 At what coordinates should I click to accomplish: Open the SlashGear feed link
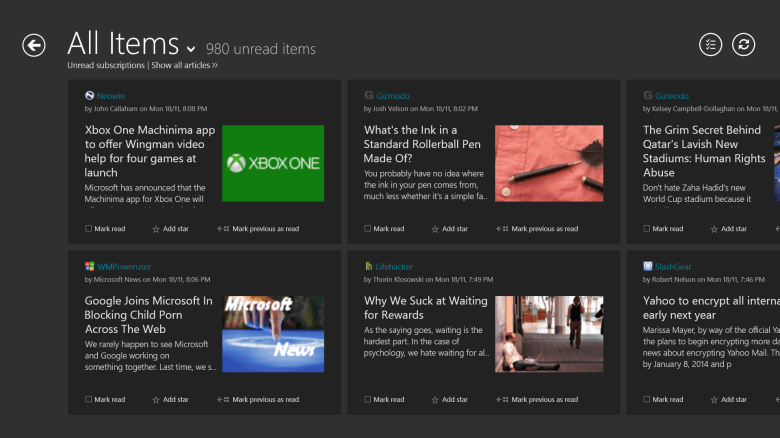[x=674, y=267]
